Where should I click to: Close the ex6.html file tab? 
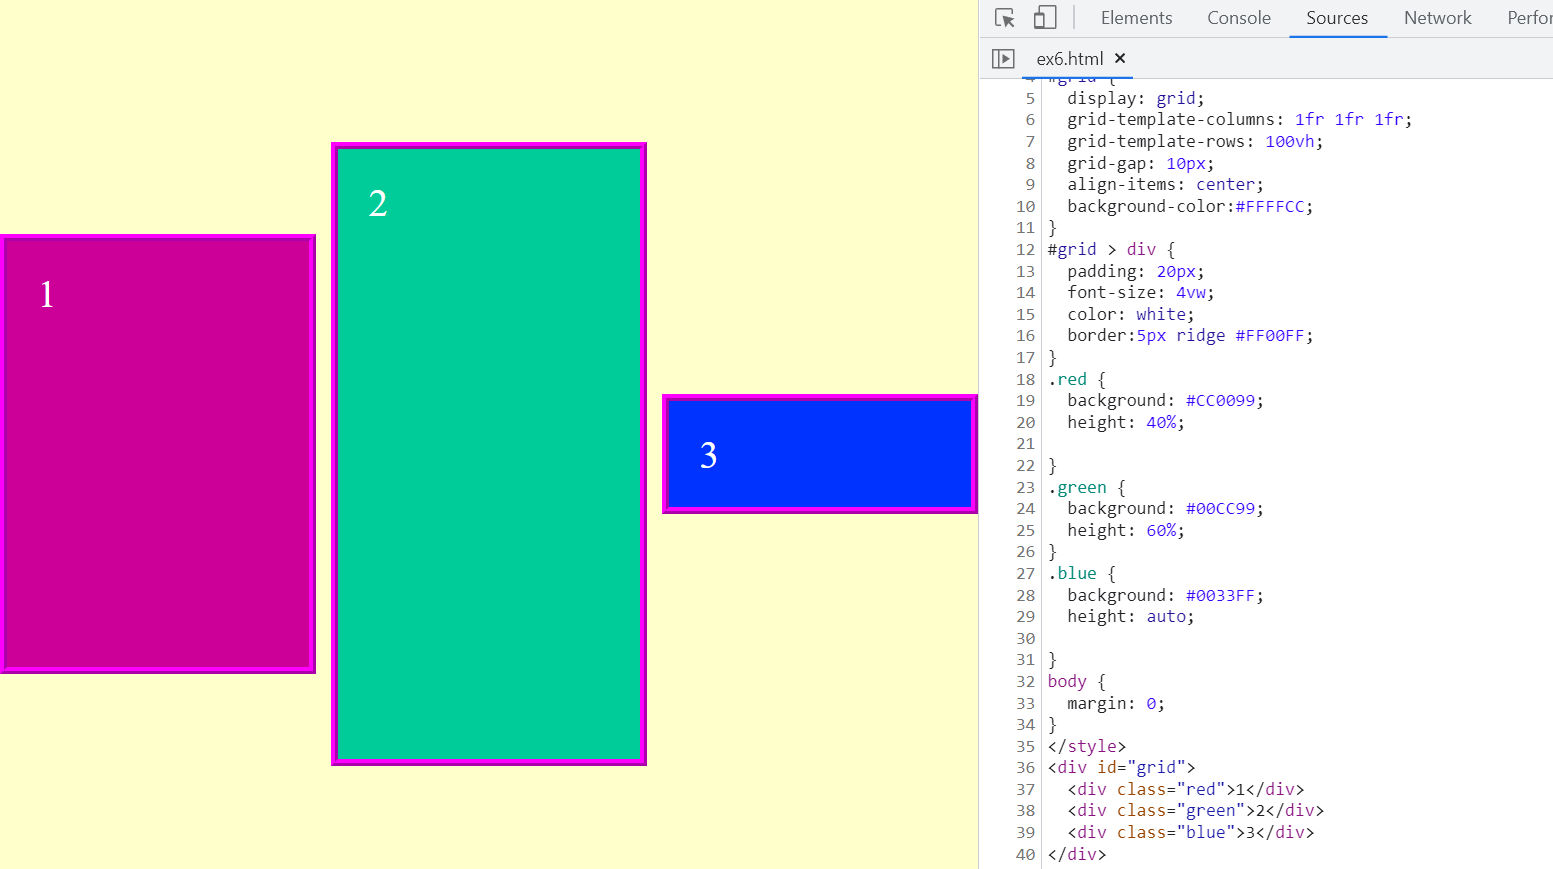(x=1120, y=58)
